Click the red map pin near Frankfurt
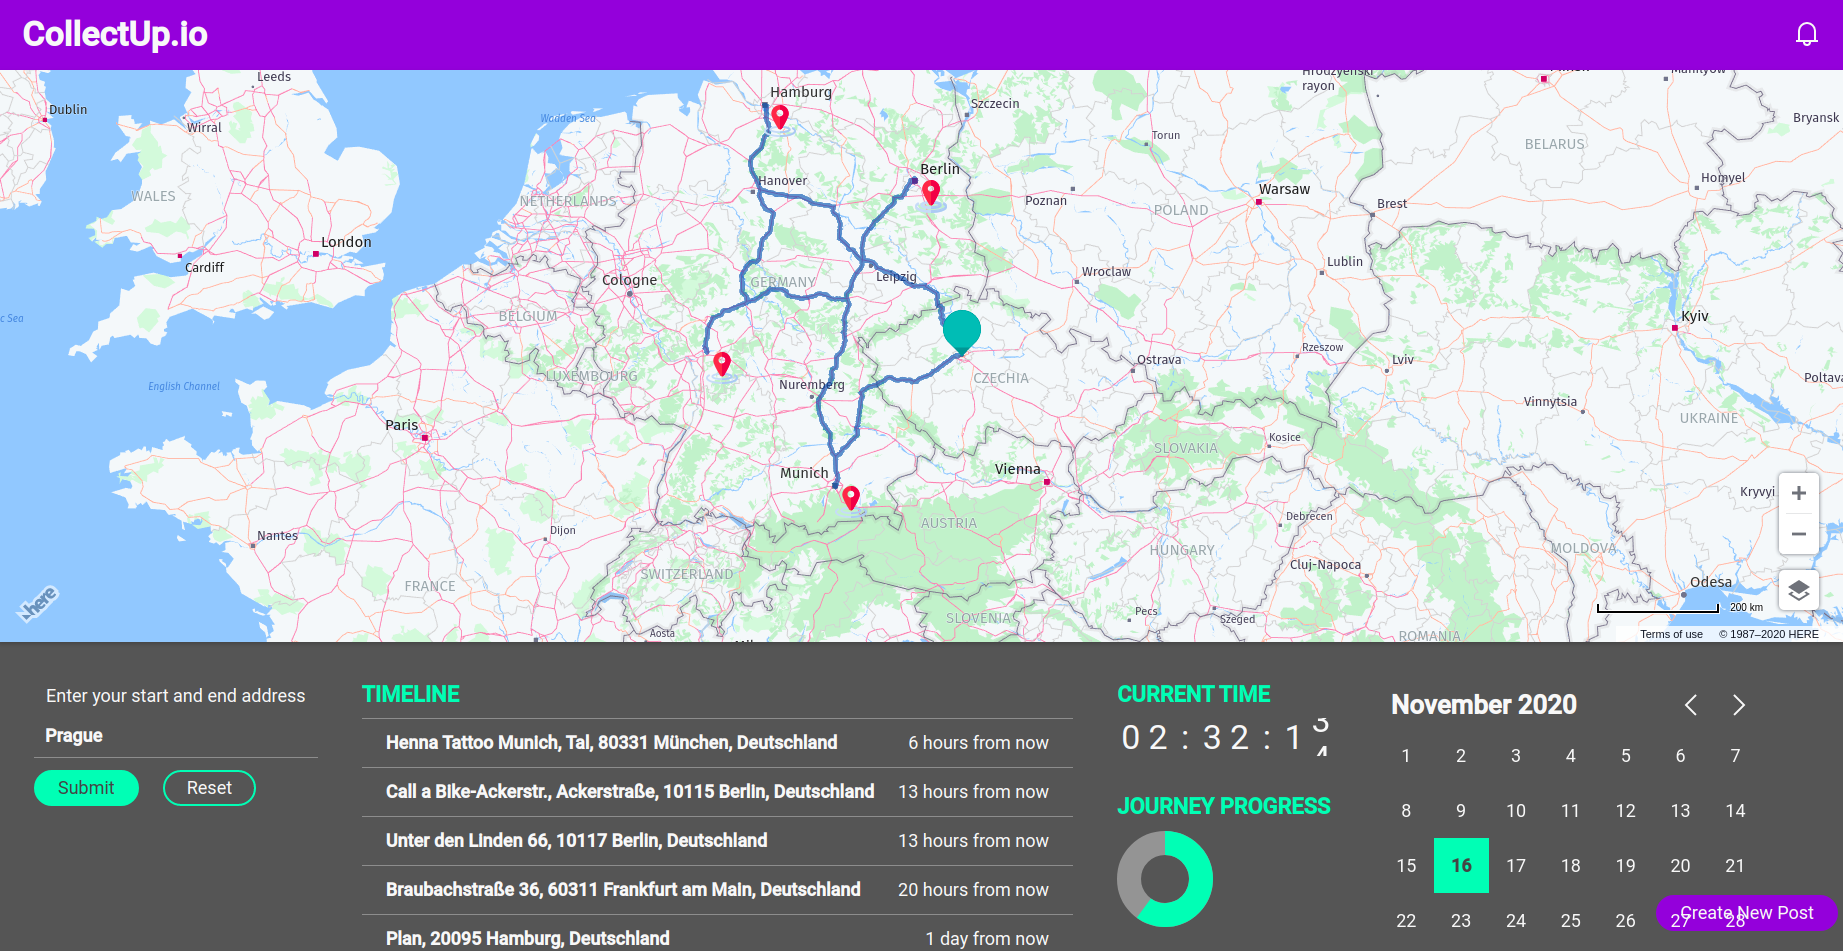 [x=722, y=363]
